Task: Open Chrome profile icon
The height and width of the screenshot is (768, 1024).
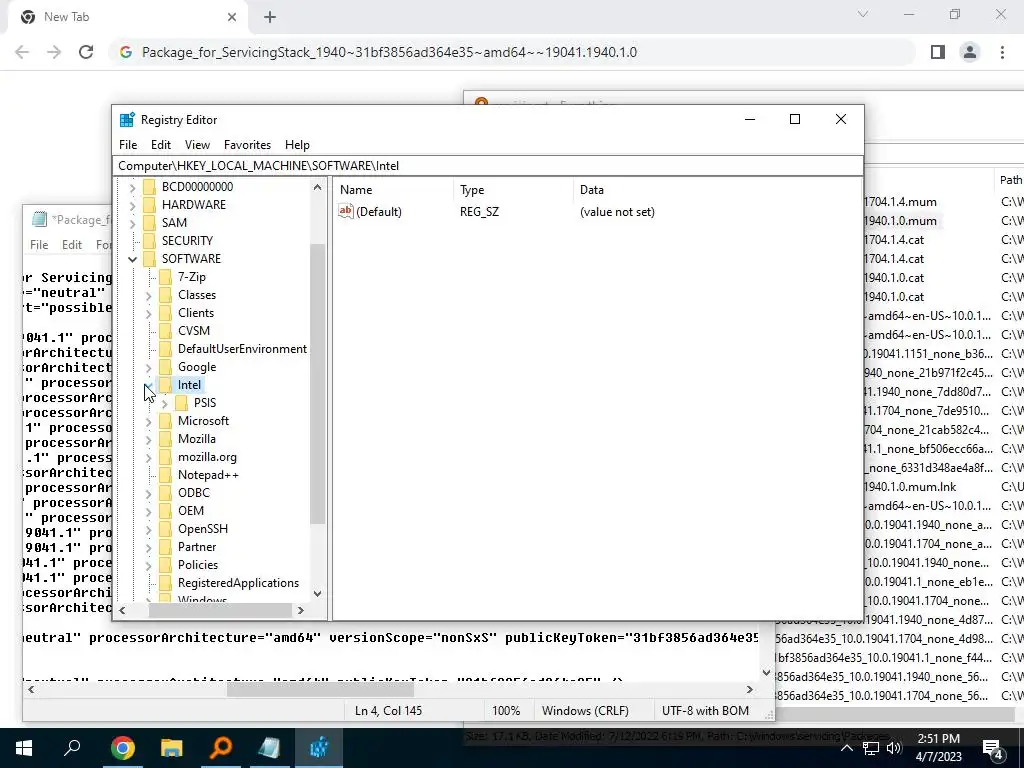Action: [x=970, y=52]
